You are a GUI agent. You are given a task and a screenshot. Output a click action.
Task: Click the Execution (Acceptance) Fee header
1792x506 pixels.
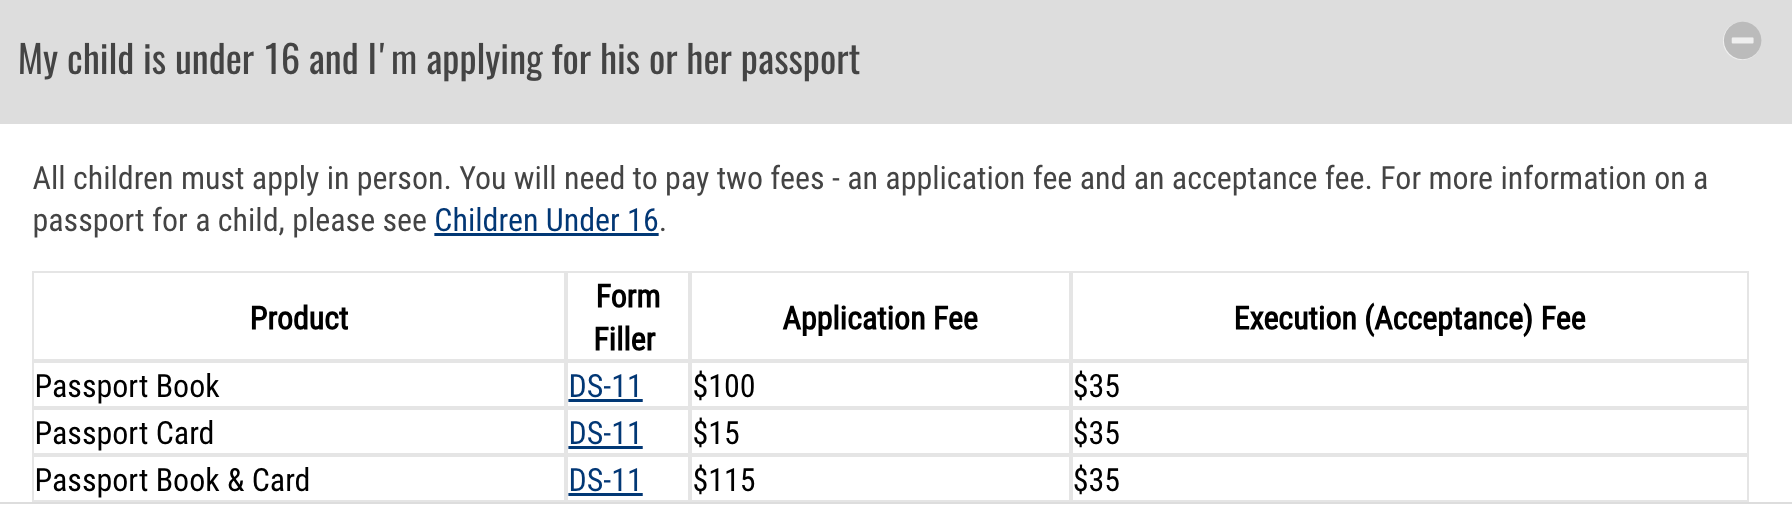1409,318
